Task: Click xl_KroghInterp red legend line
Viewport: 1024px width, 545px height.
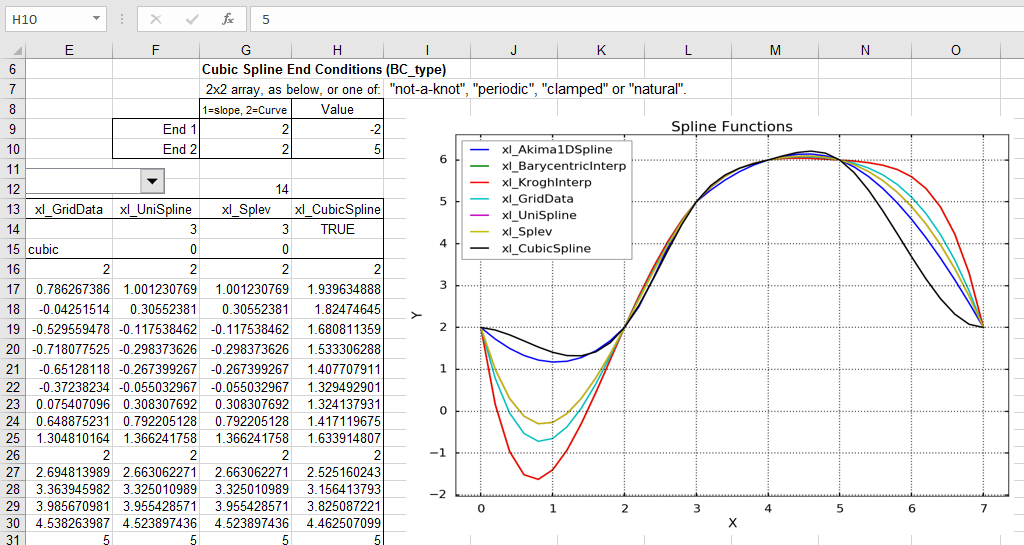Action: [x=479, y=183]
